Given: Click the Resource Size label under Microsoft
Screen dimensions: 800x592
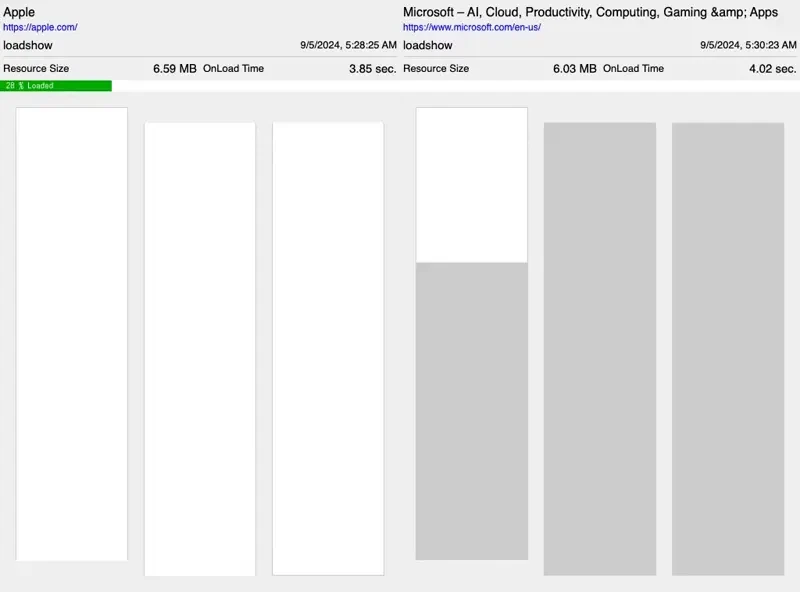Looking at the screenshot, I should 436,68.
